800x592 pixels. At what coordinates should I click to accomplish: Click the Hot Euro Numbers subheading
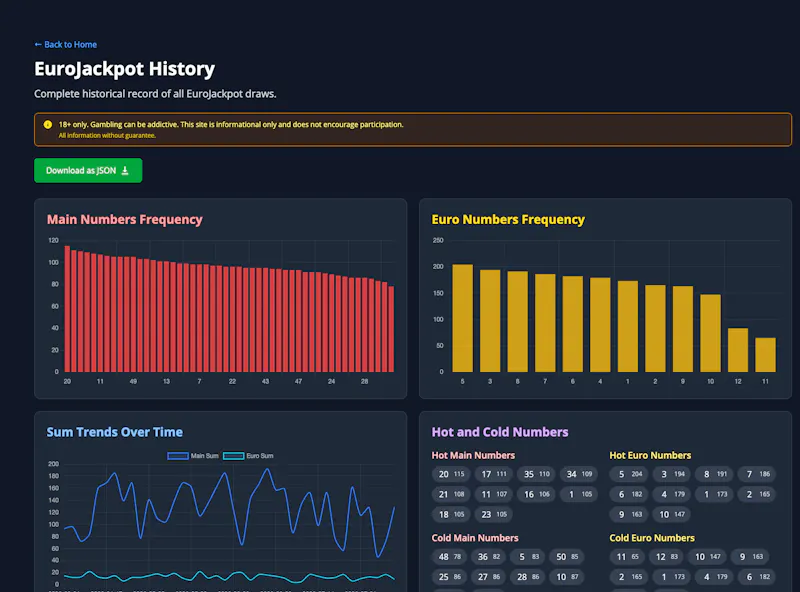point(650,455)
